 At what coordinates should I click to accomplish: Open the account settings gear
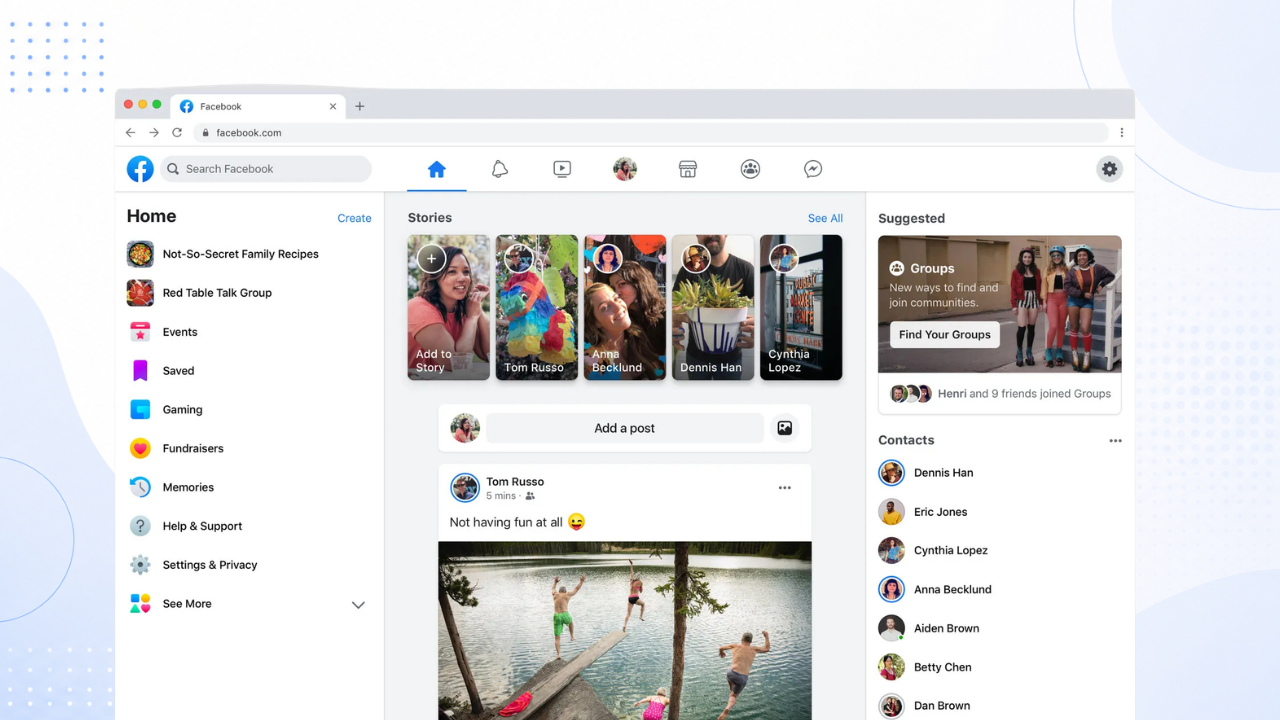[x=1109, y=169]
